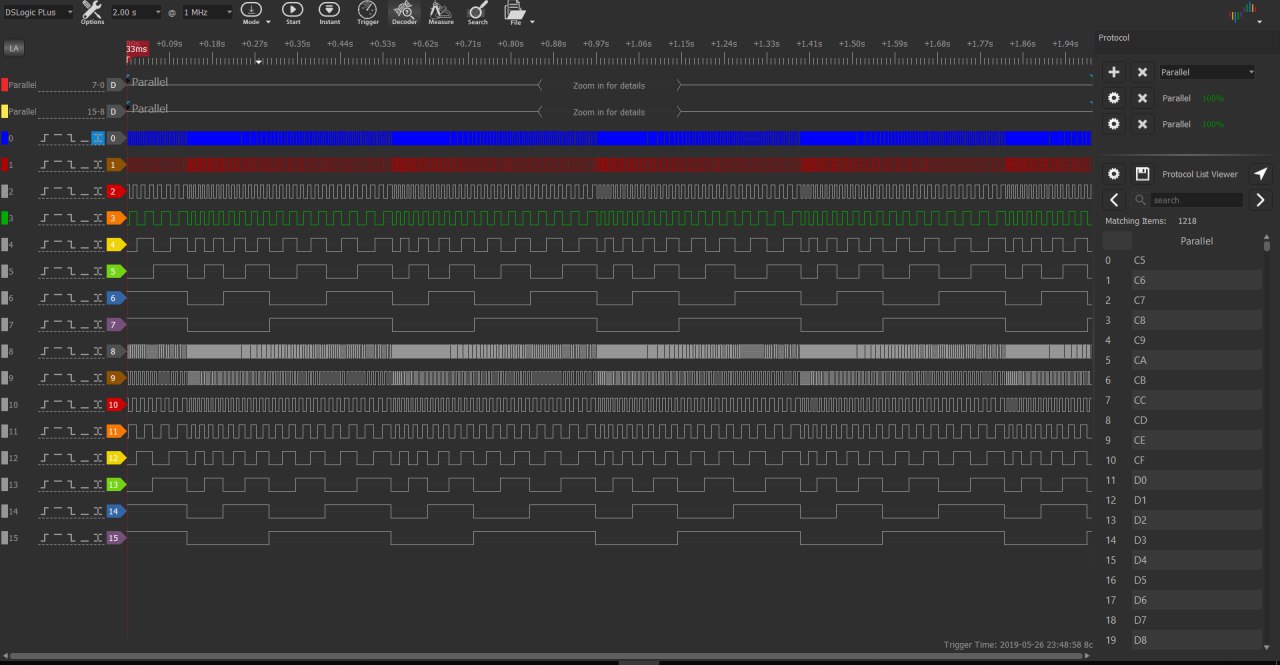Screen dimensions: 1280x665
Task: Open the Trigger panel
Action: point(368,12)
